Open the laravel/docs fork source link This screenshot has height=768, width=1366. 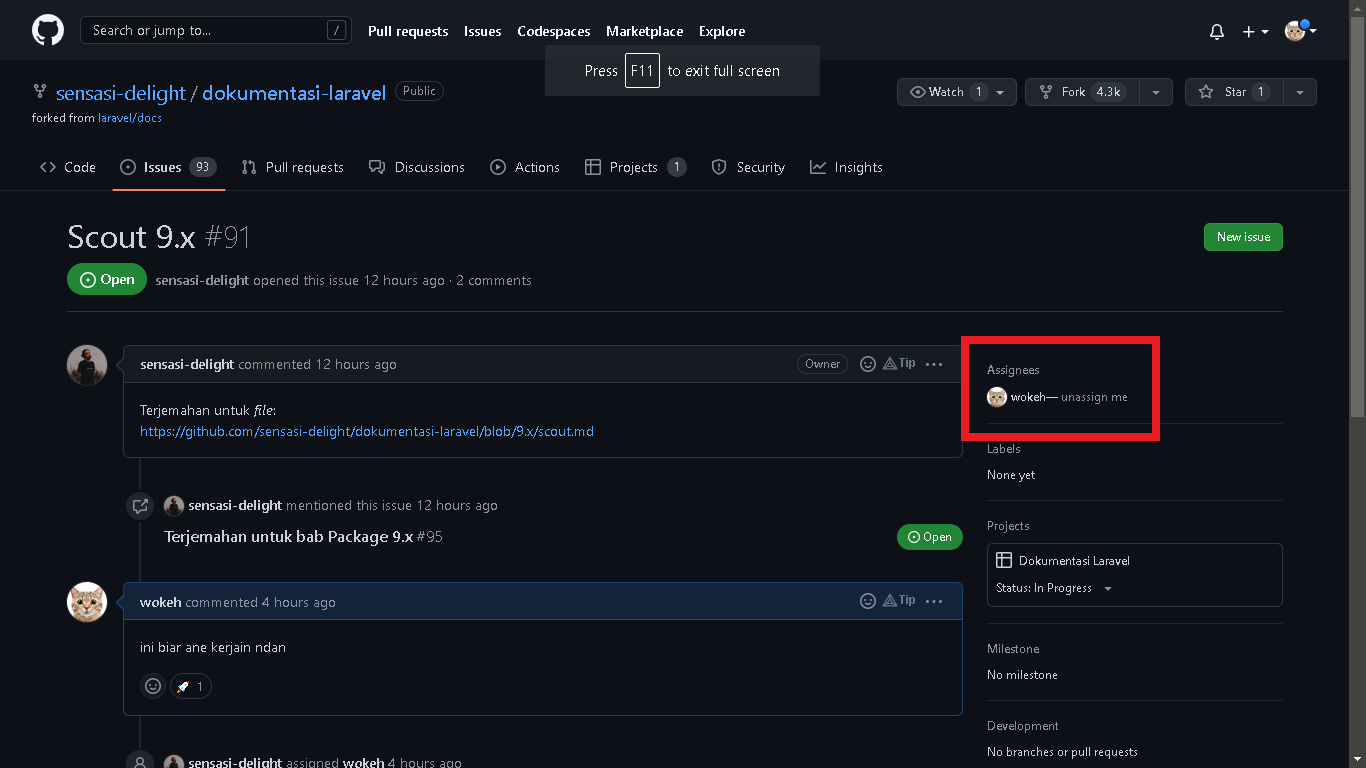point(130,118)
